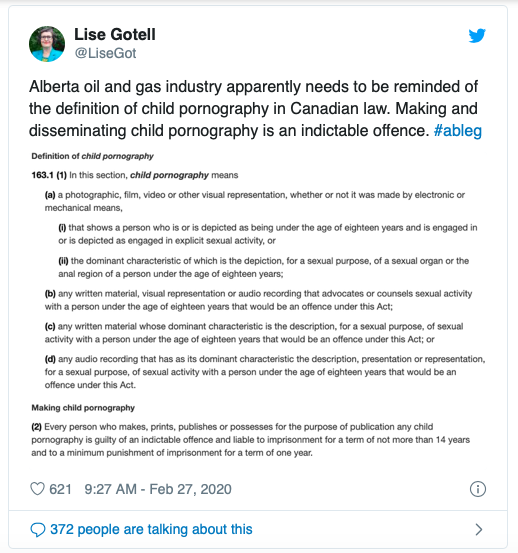Open the 9:27 AM - Feb 27, 2020 timestamp
The image size is (518, 553).
[x=158, y=489]
